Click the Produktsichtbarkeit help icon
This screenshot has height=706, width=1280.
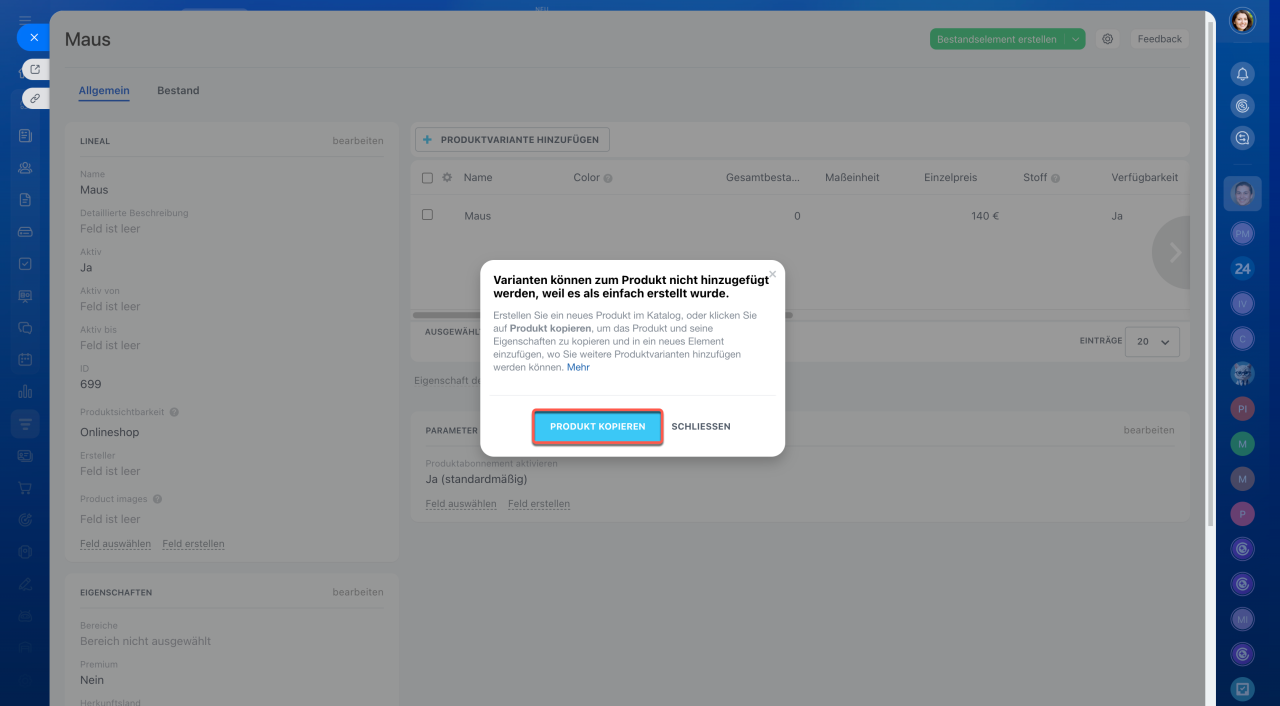tap(174, 412)
